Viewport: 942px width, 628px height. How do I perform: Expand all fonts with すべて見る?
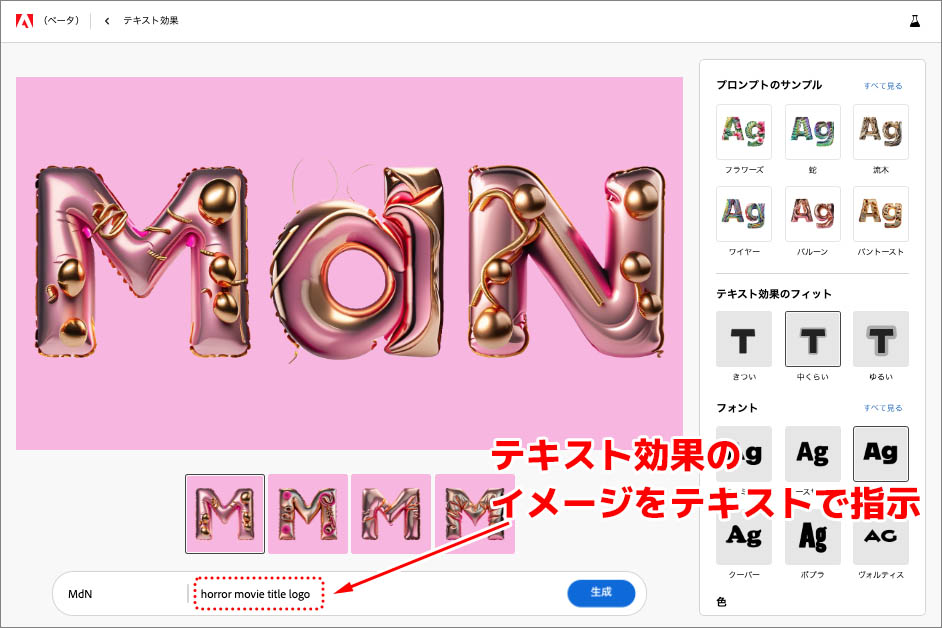[883, 408]
